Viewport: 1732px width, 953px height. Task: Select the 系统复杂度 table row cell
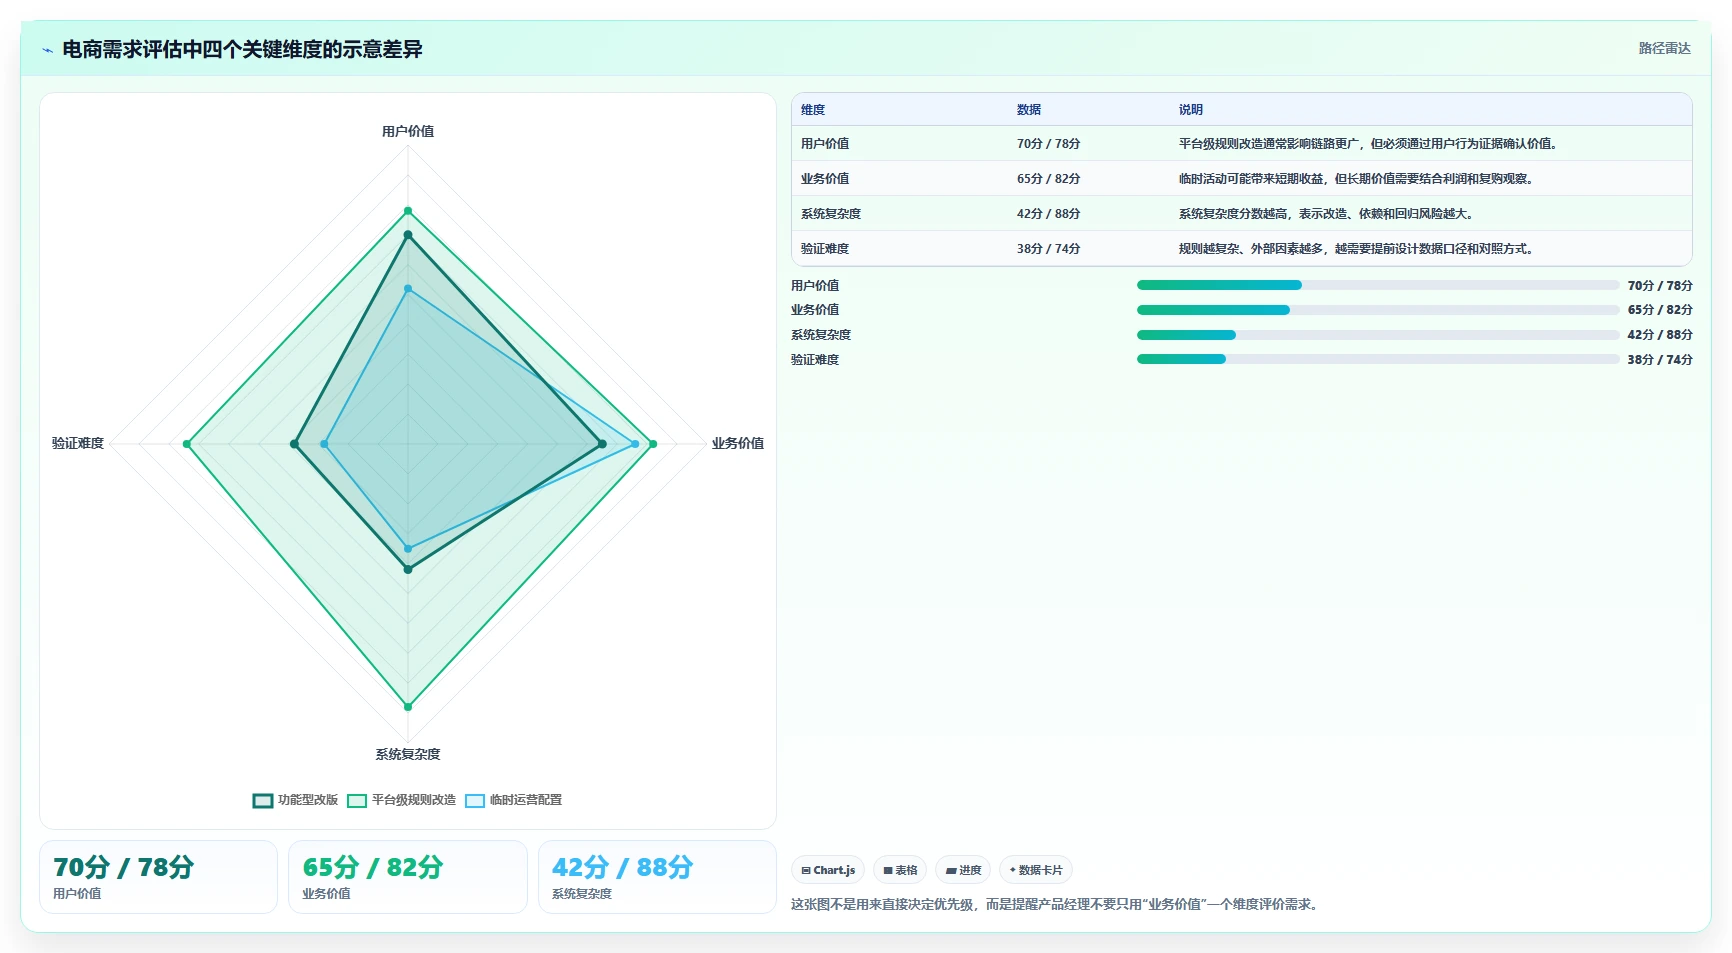point(831,214)
